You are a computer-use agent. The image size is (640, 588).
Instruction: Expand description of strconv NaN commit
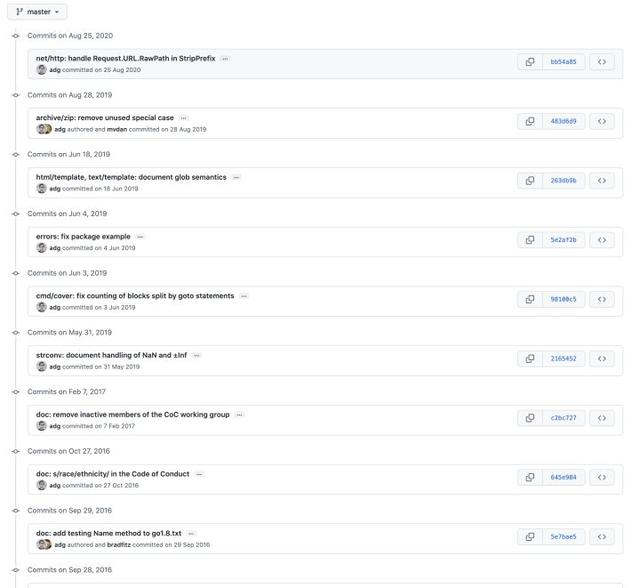197,356
